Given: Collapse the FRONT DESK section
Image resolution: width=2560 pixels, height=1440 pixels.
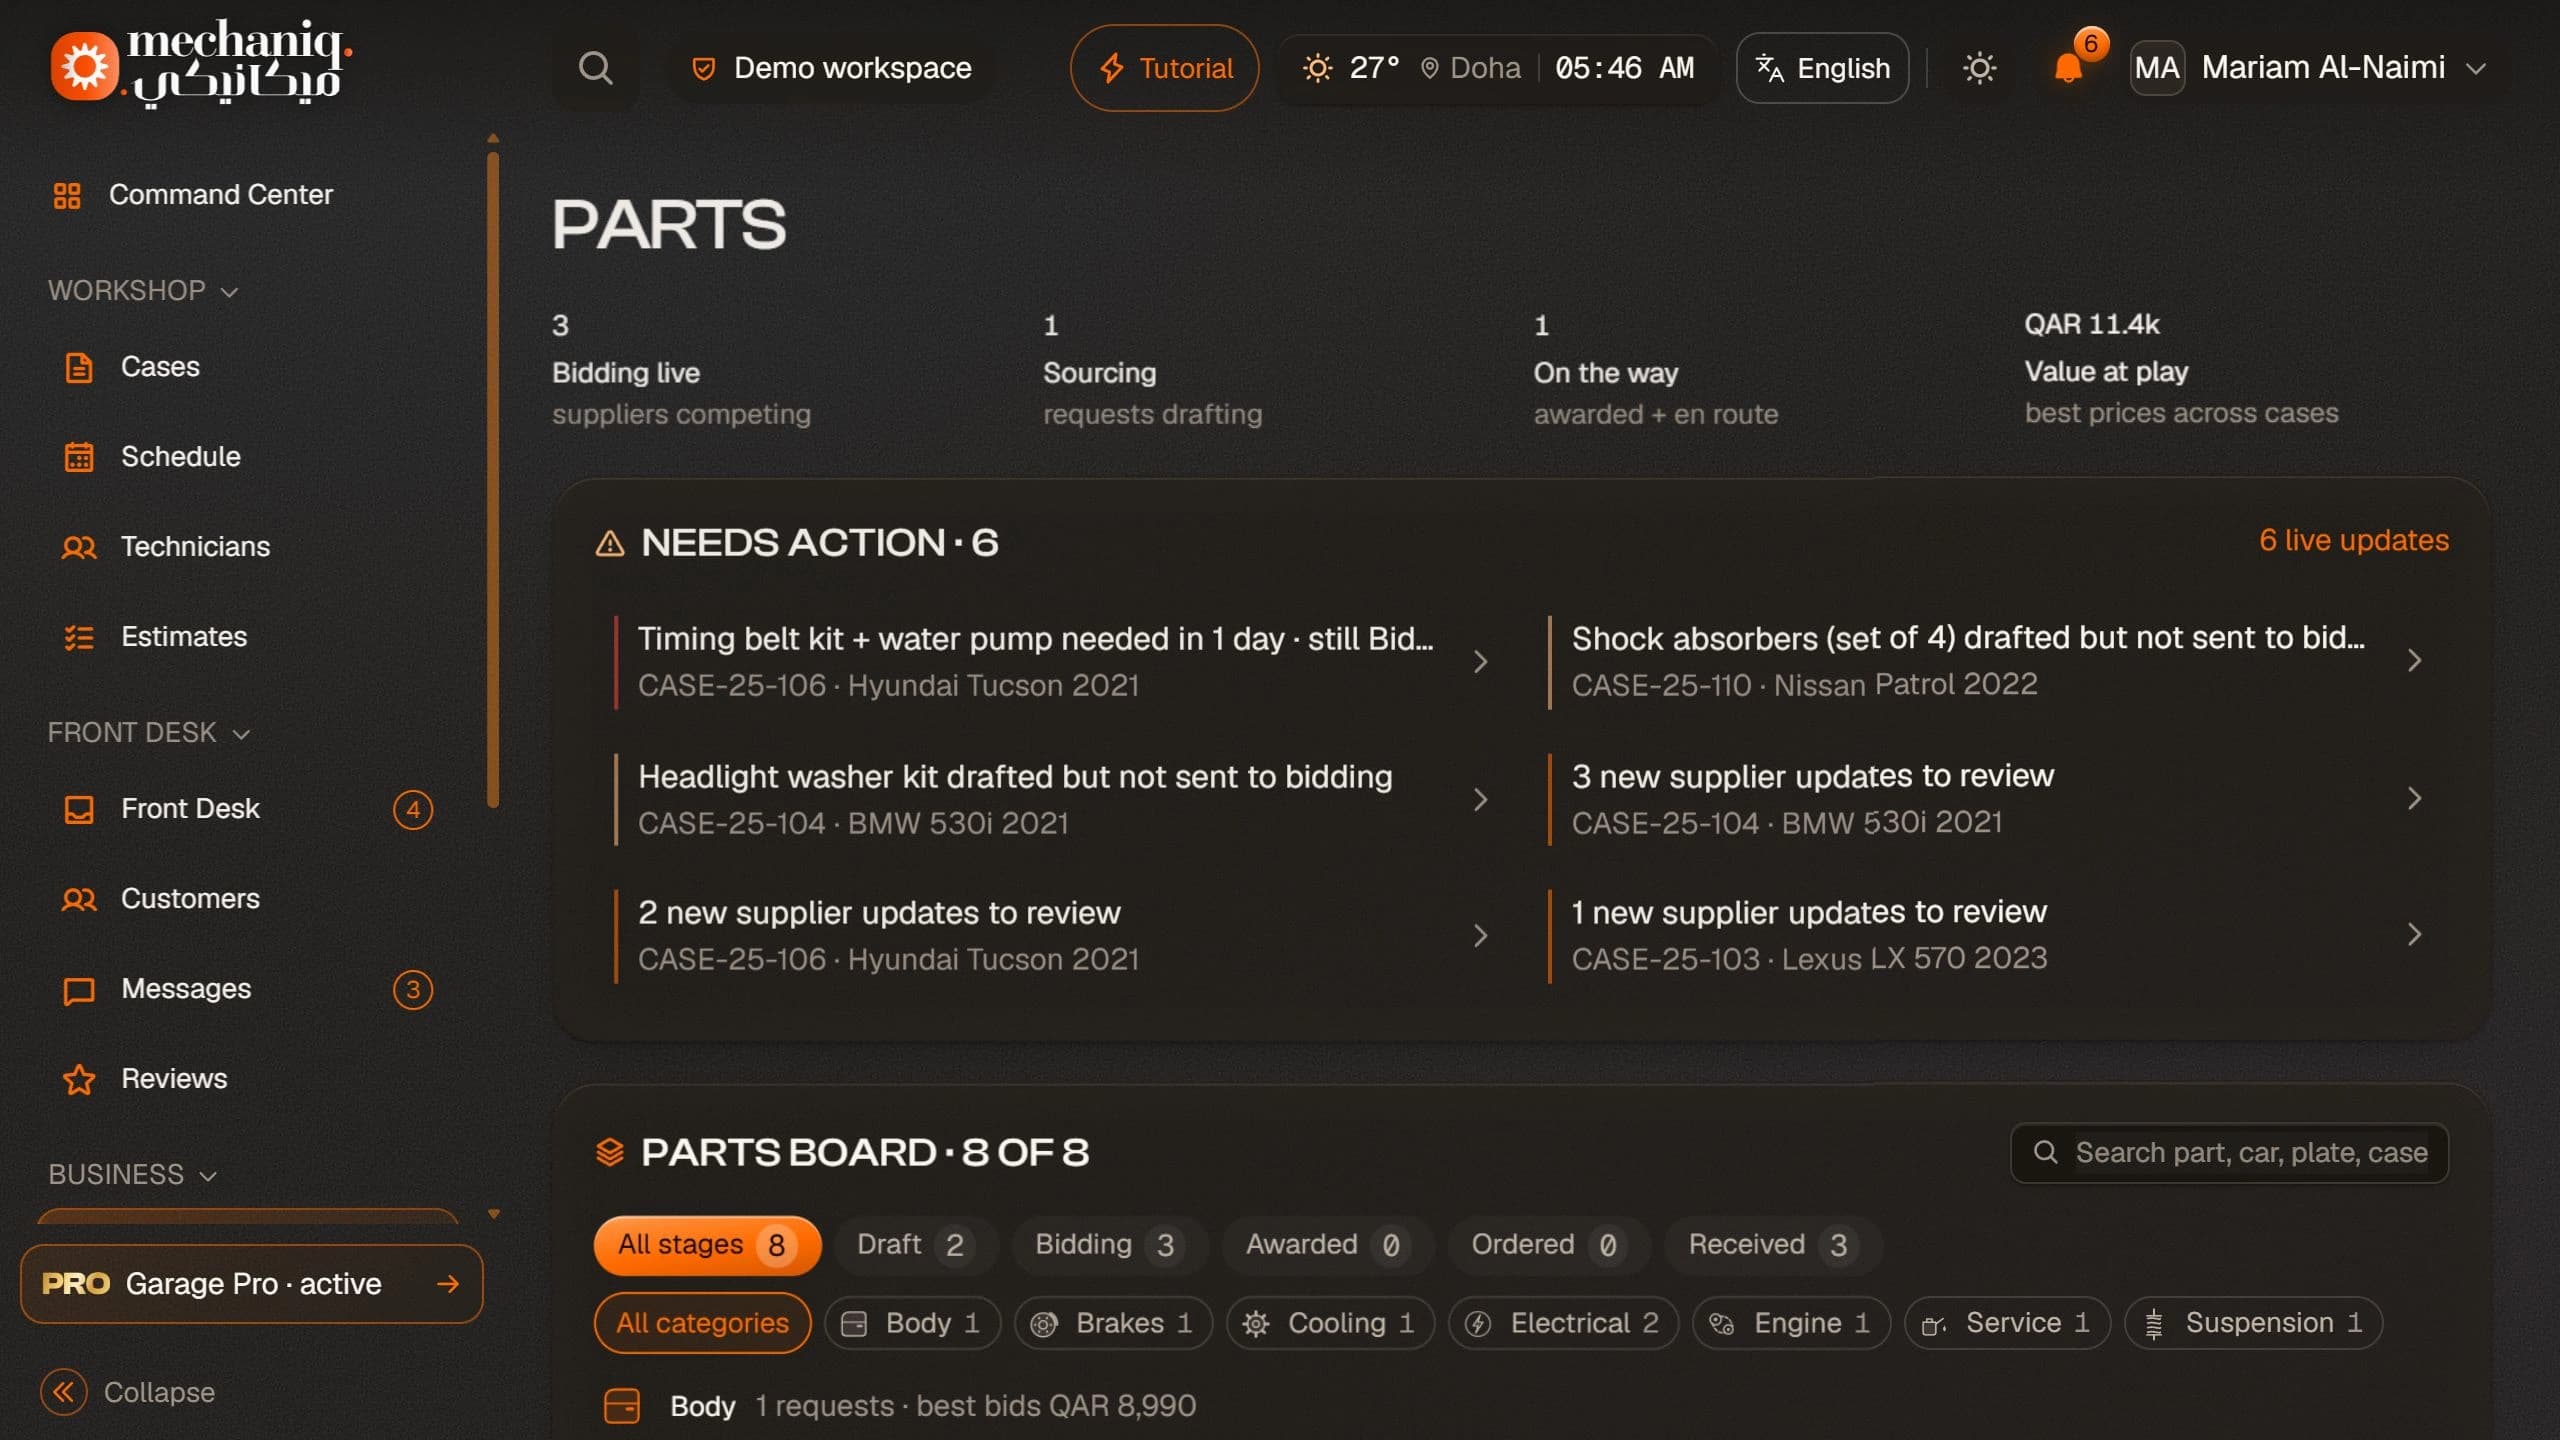Looking at the screenshot, I should pyautogui.click(x=148, y=733).
